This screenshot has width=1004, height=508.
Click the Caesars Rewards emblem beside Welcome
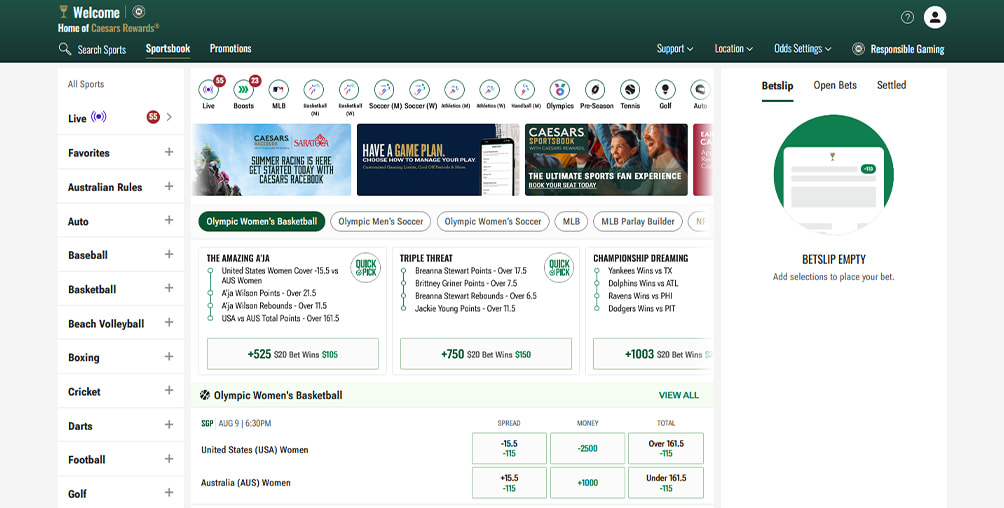(138, 12)
